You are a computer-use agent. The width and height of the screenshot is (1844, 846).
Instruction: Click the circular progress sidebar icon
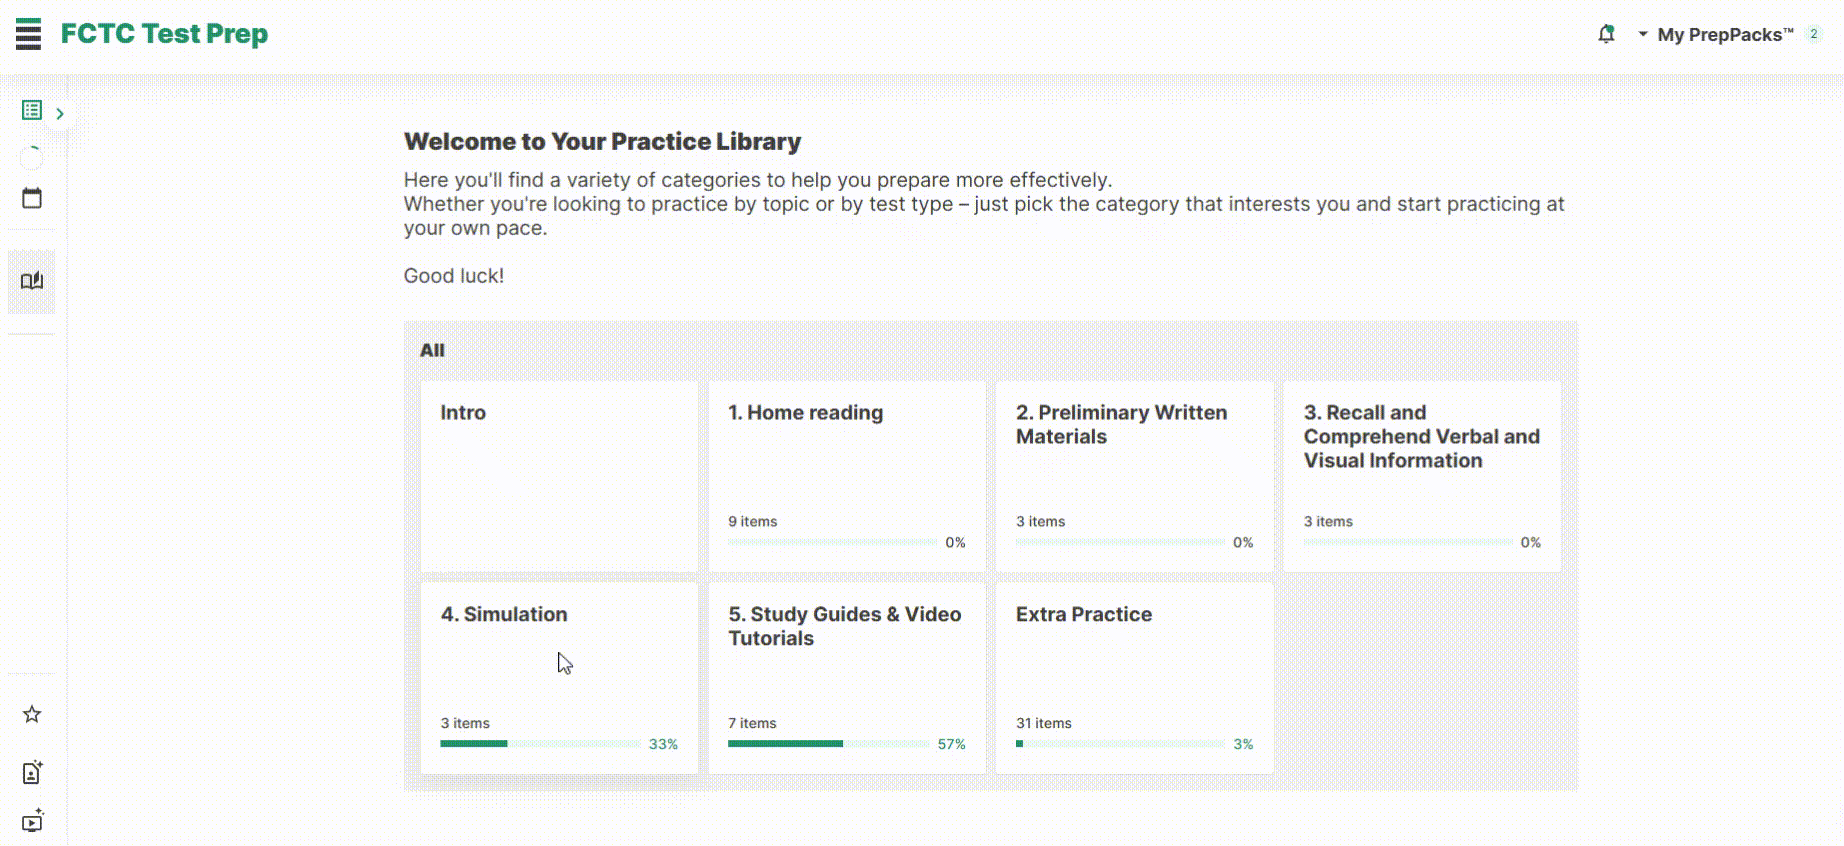tap(32, 157)
